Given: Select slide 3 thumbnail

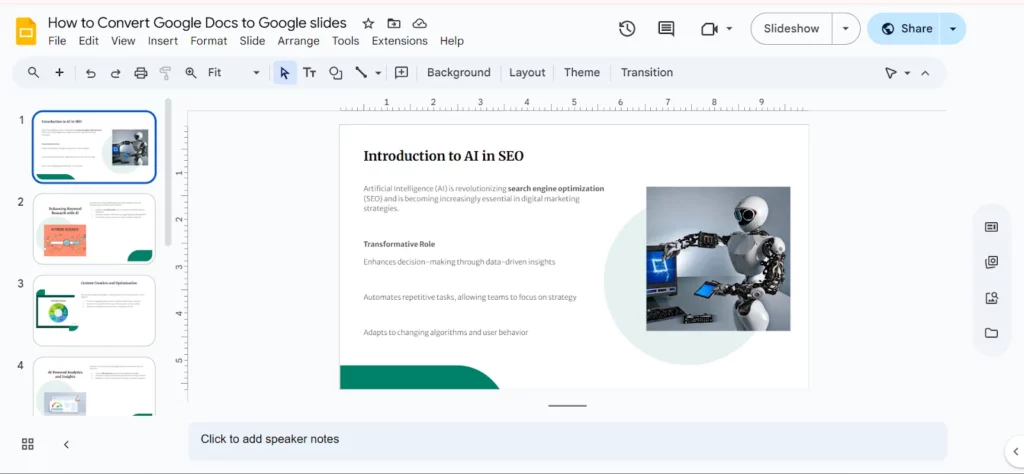Looking at the screenshot, I should click(x=94, y=310).
